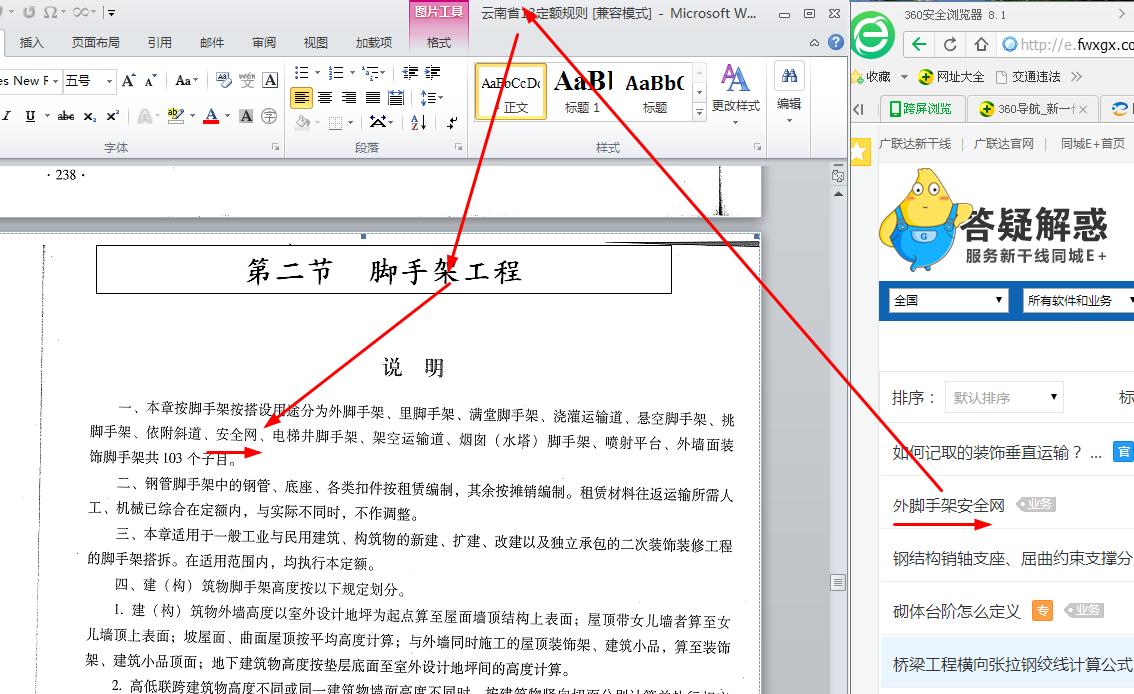This screenshot has width=1134, height=694.
Task: Click the Sort A-Z icon
Action: [x=418, y=122]
